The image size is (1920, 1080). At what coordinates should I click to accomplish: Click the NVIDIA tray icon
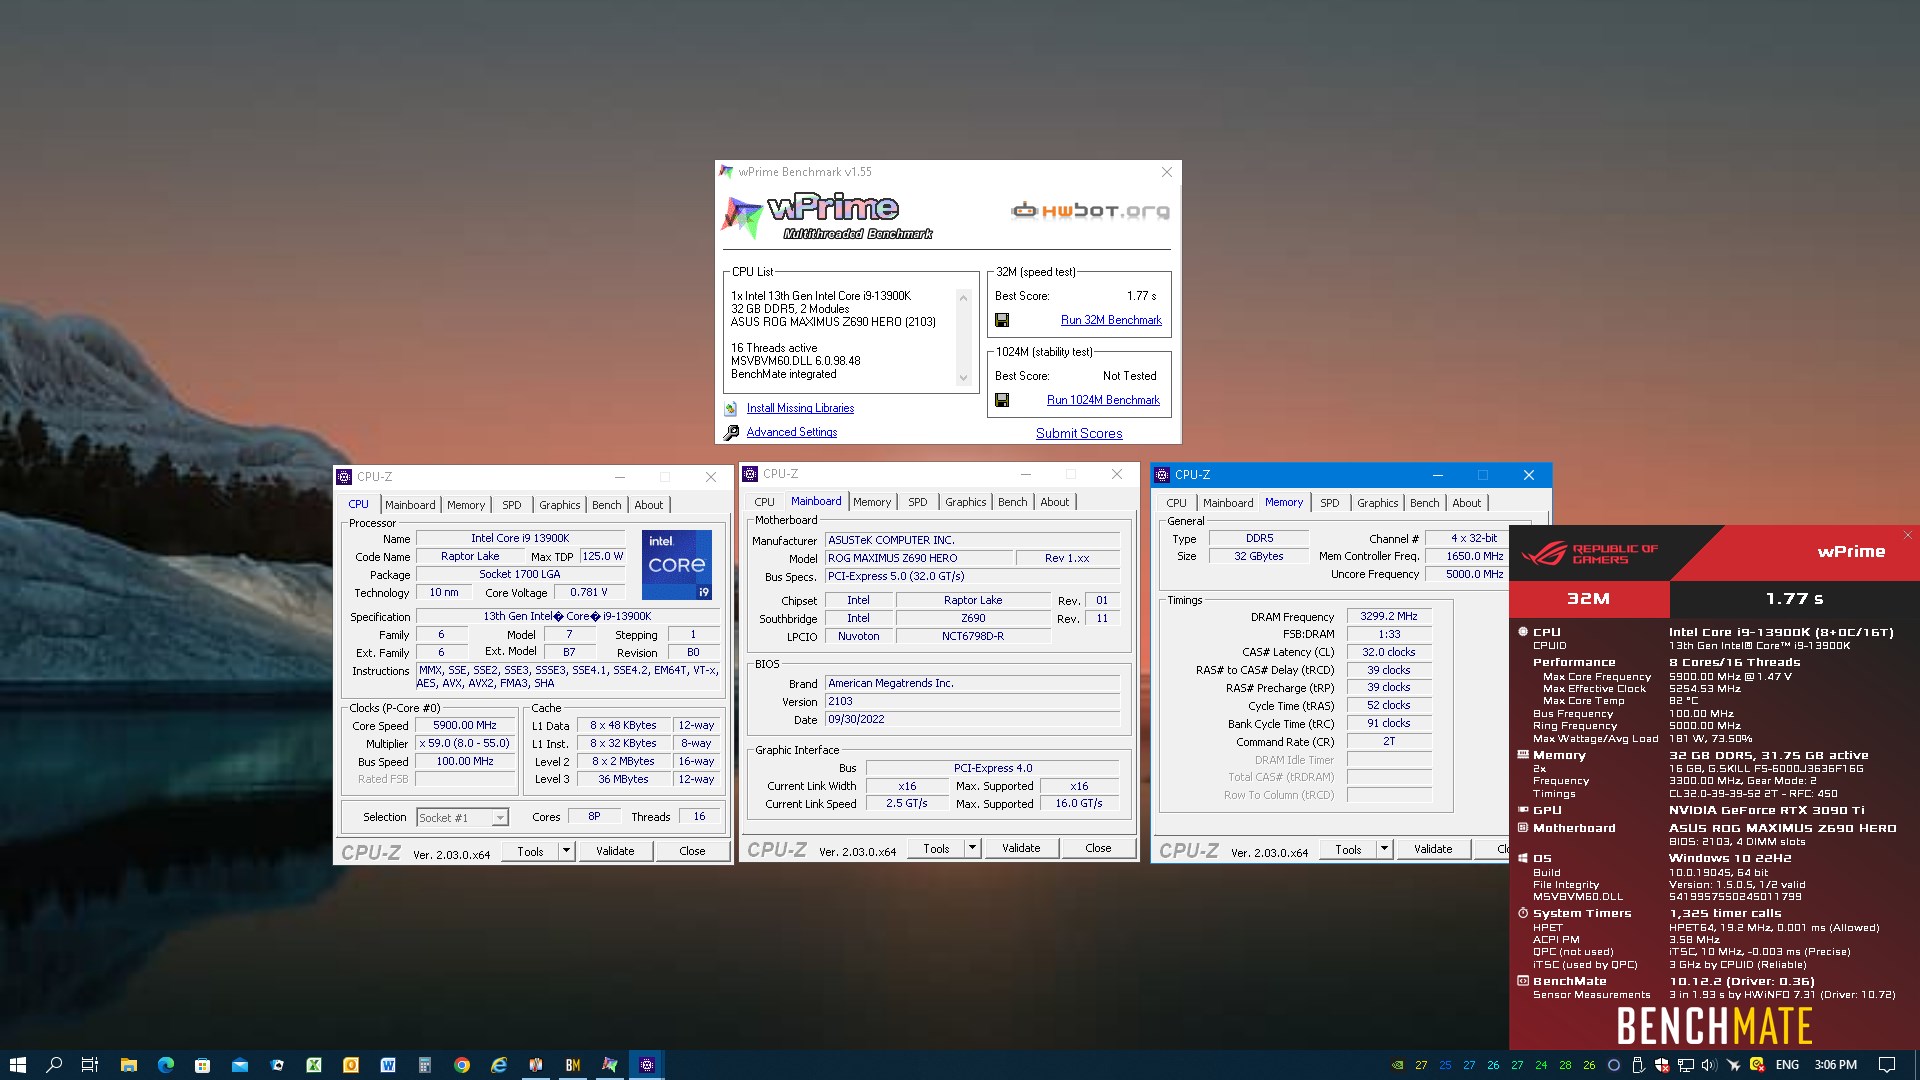coord(1397,1065)
